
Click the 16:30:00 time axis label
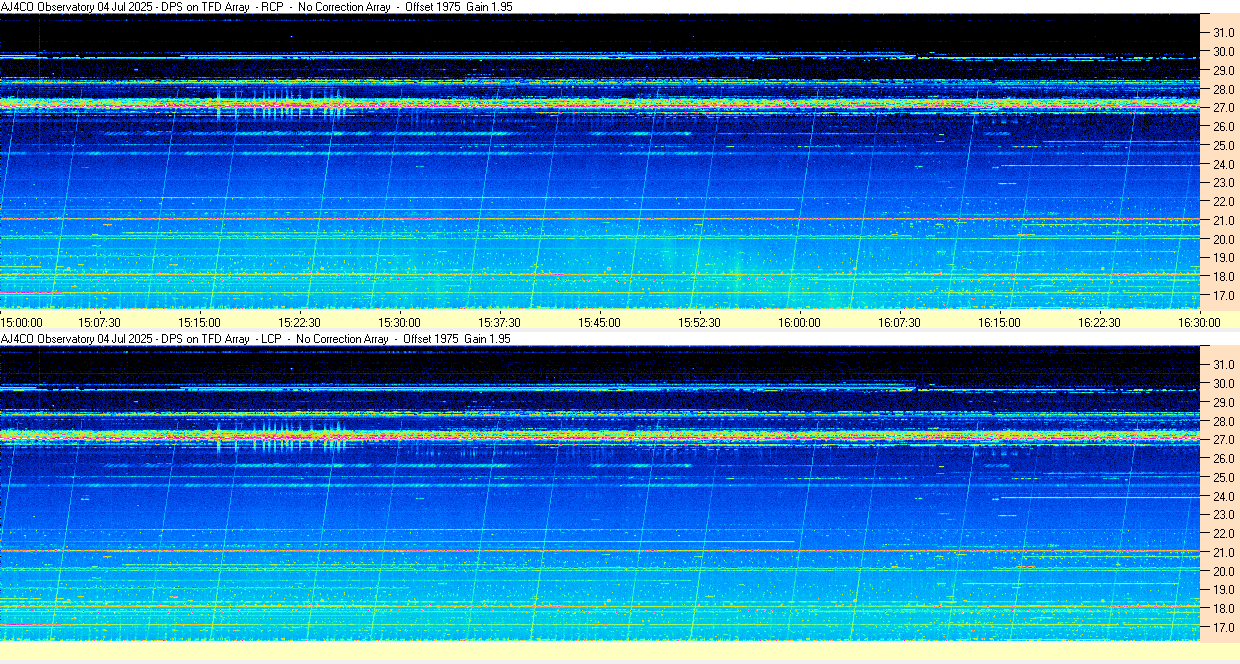point(1199,322)
